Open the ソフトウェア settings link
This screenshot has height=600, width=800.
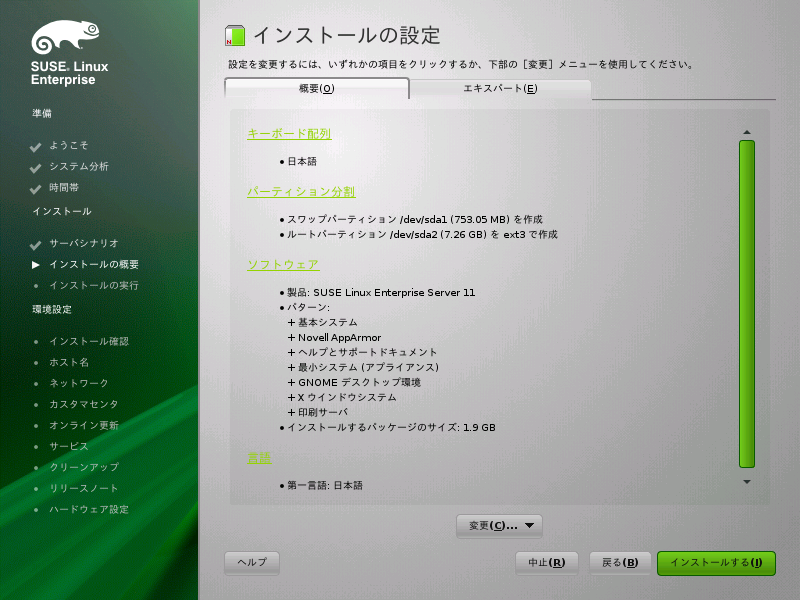tap(283, 265)
